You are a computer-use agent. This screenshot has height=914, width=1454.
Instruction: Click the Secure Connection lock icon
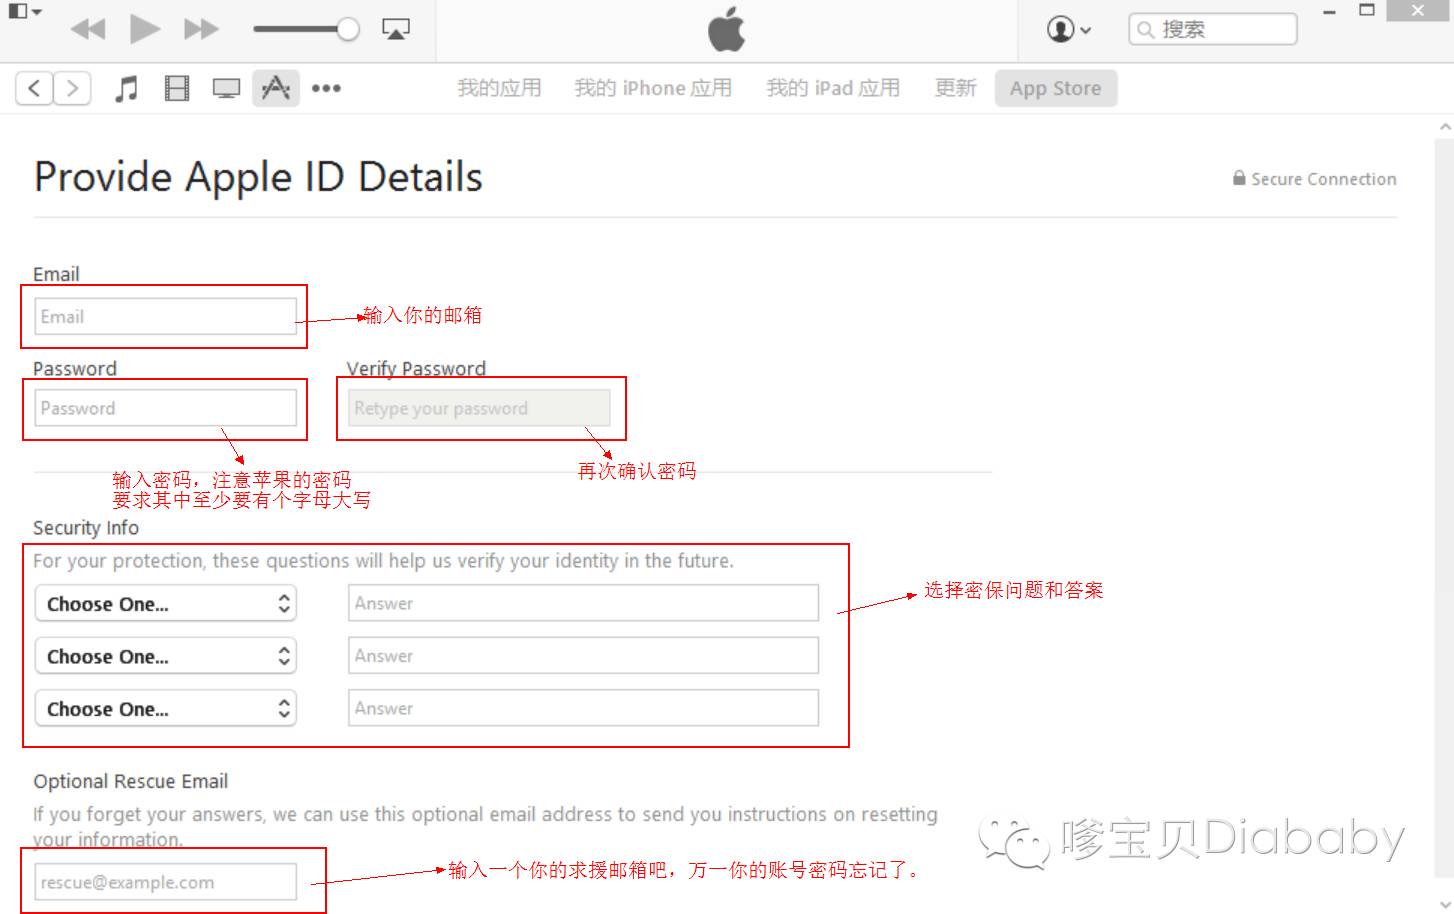(x=1239, y=178)
